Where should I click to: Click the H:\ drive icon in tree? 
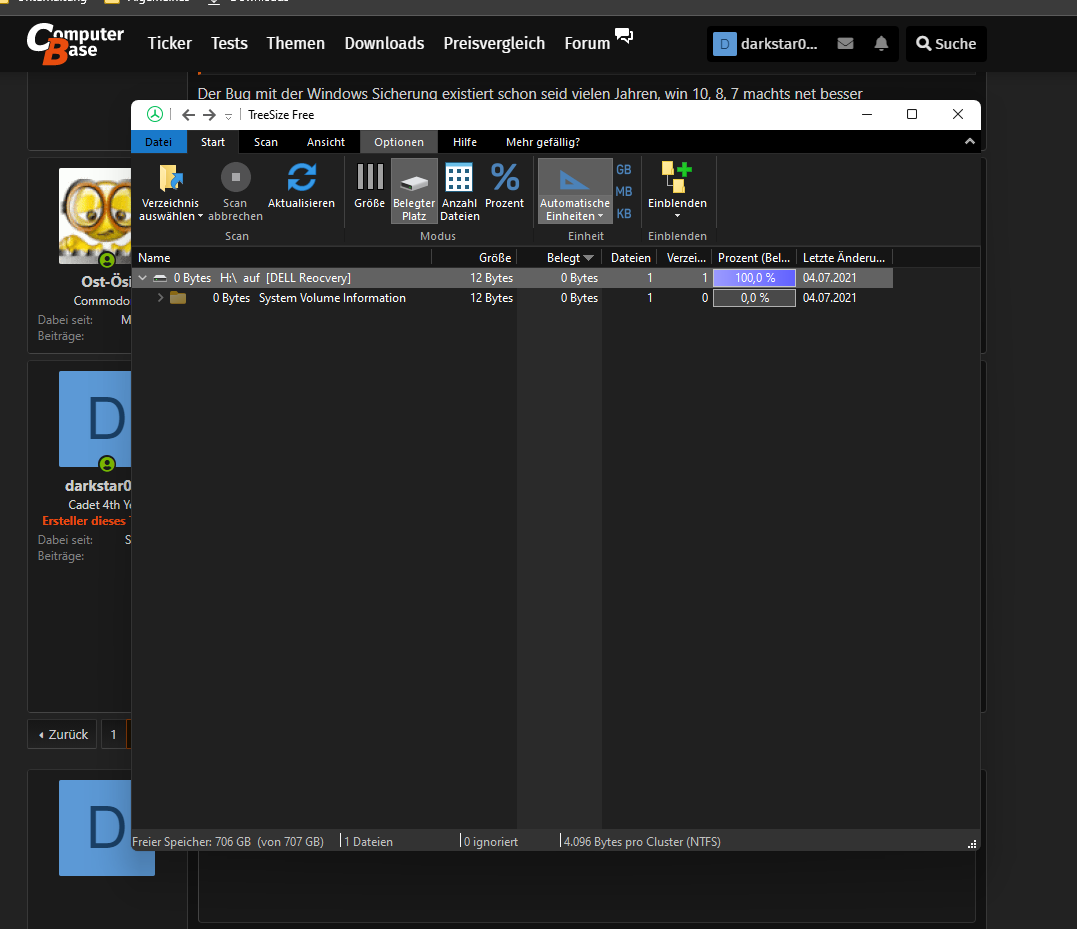point(160,278)
